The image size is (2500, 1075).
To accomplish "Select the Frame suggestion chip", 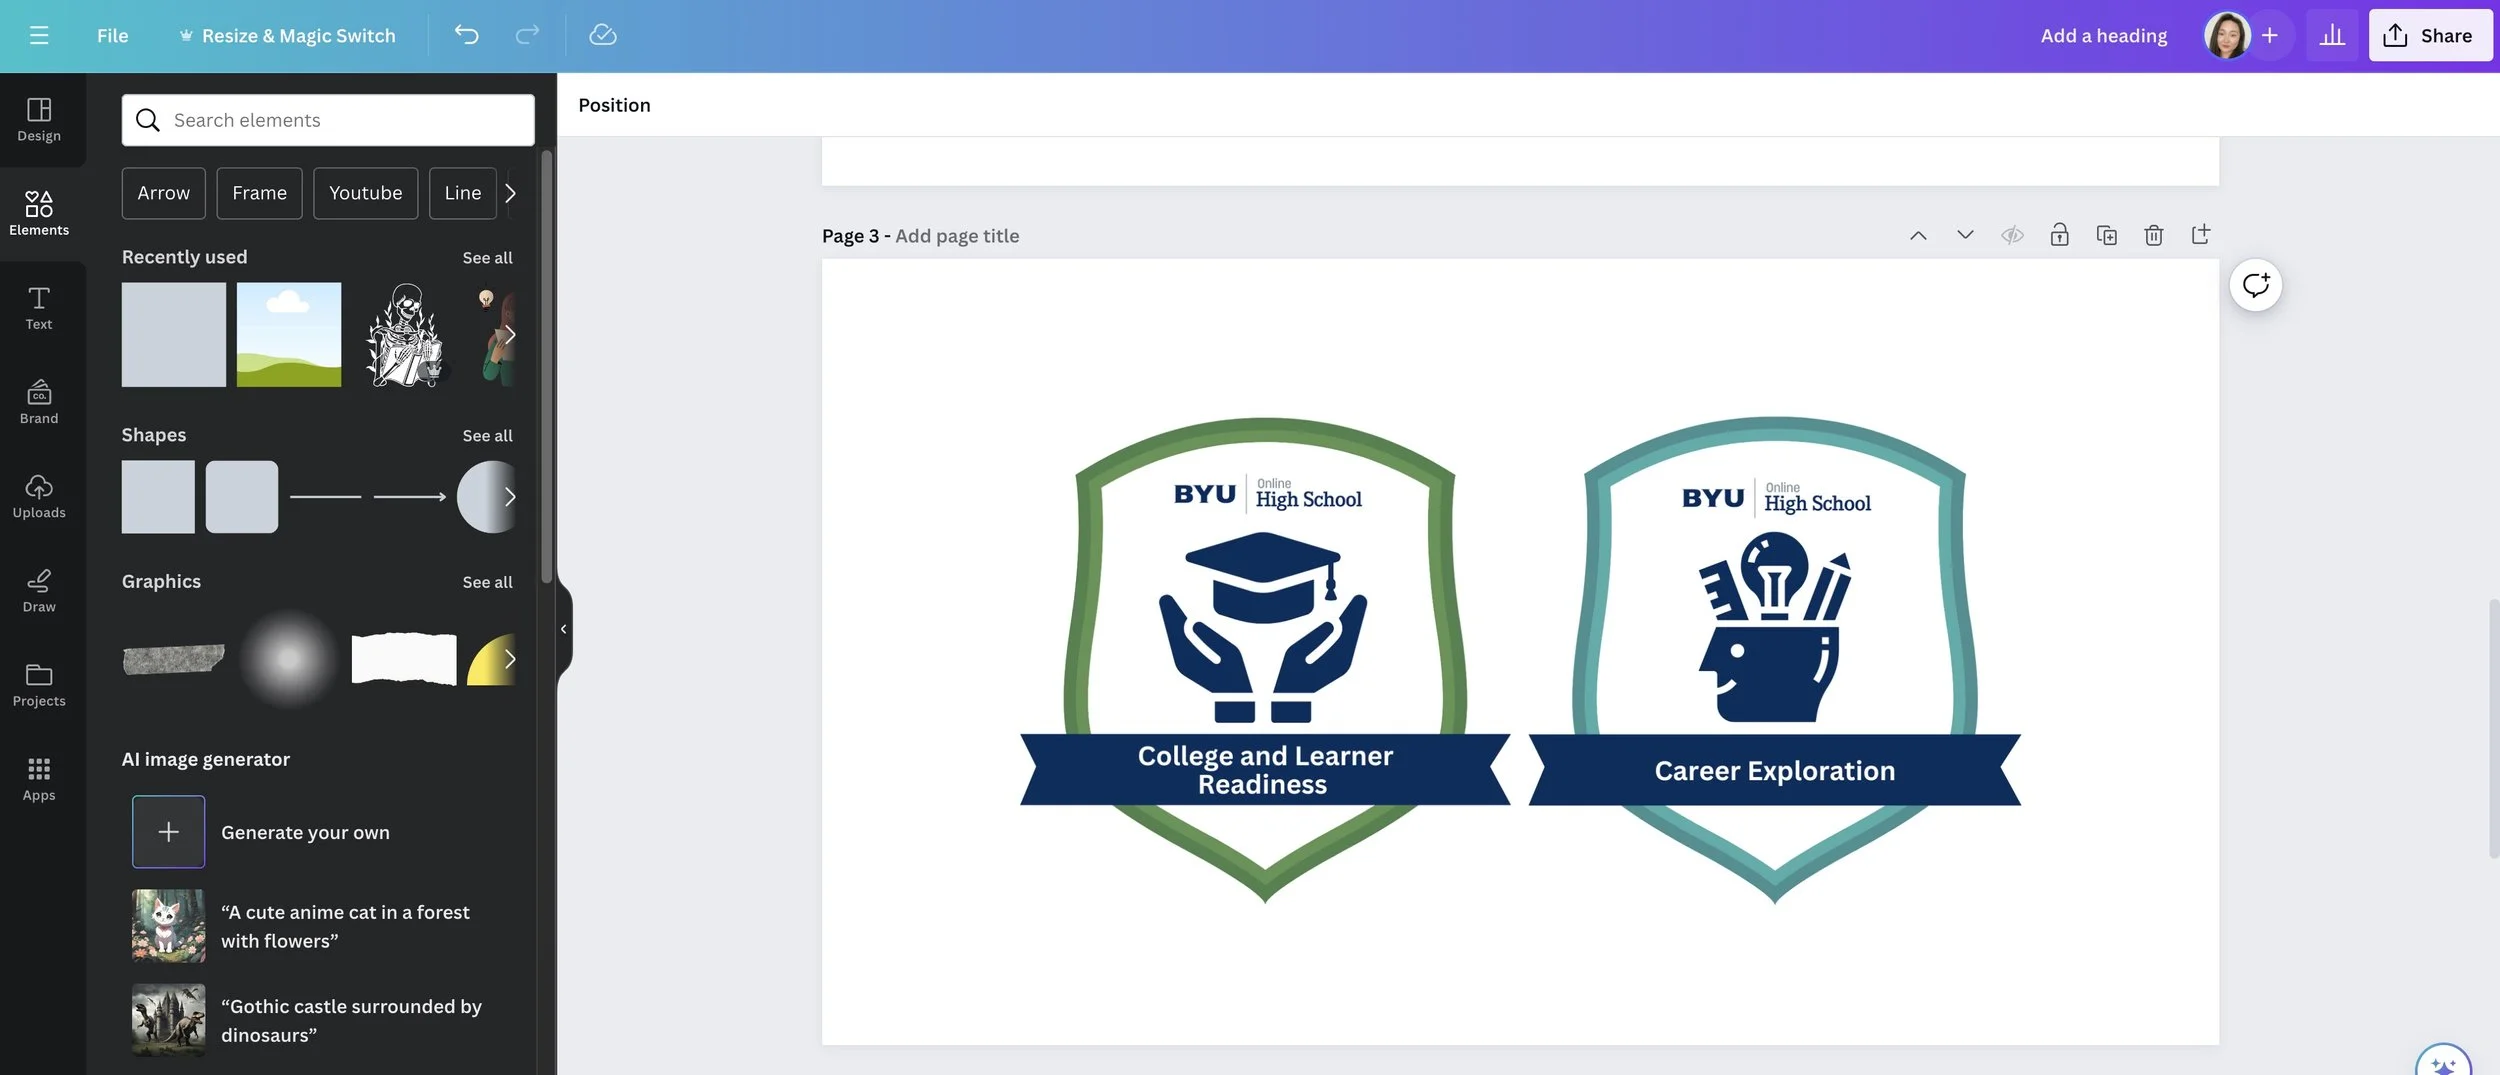I will [259, 193].
